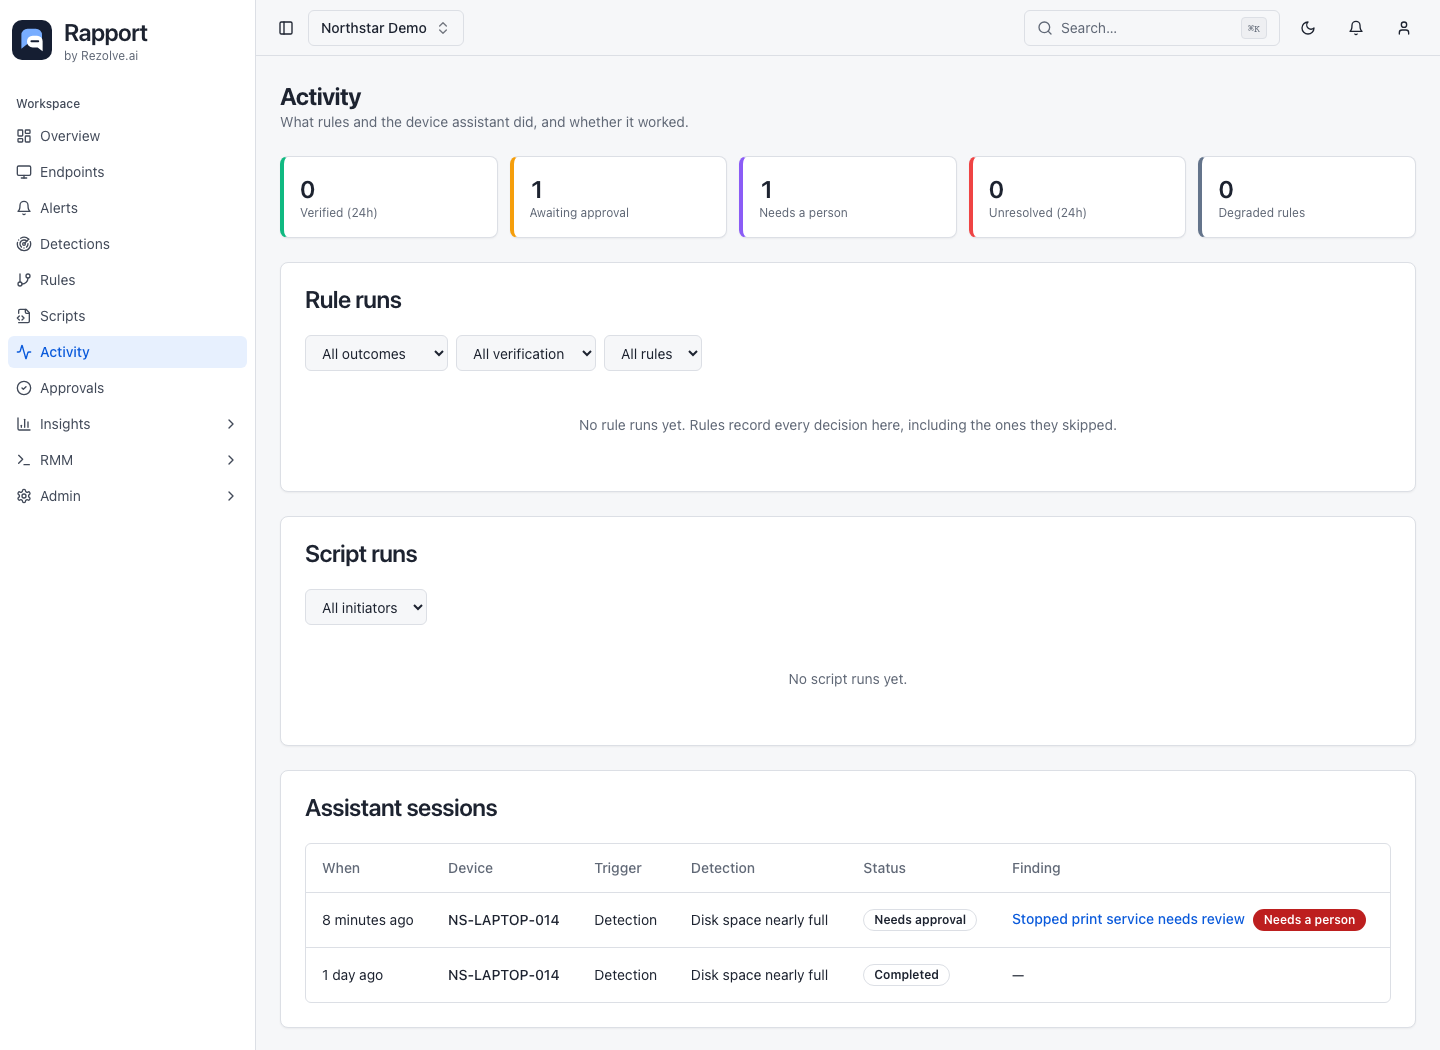
Task: Switch to dark mode with moon icon
Action: point(1308,28)
